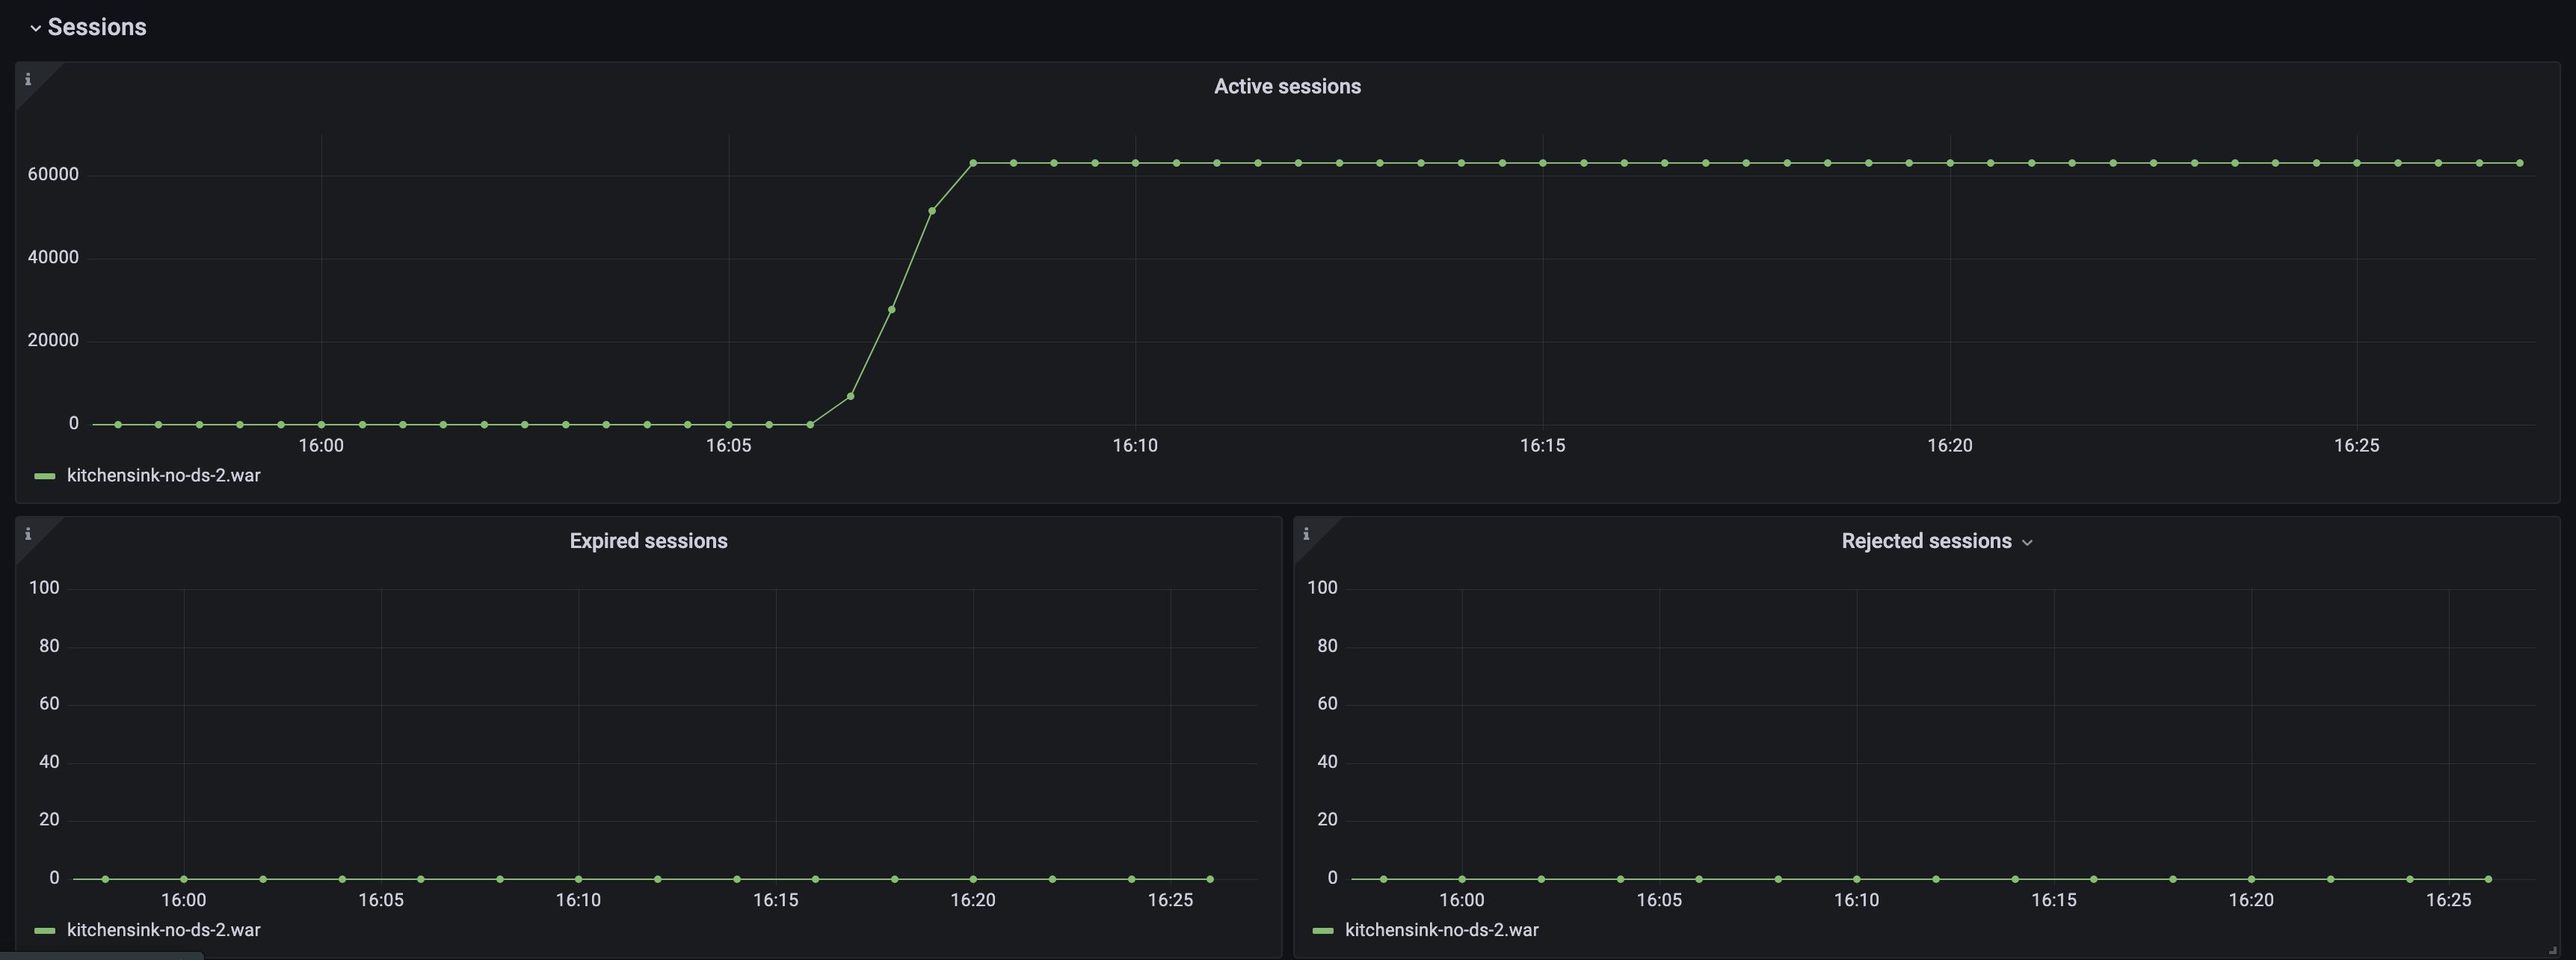Click the green color swatch in Rejected sessions legend

(x=1324, y=930)
